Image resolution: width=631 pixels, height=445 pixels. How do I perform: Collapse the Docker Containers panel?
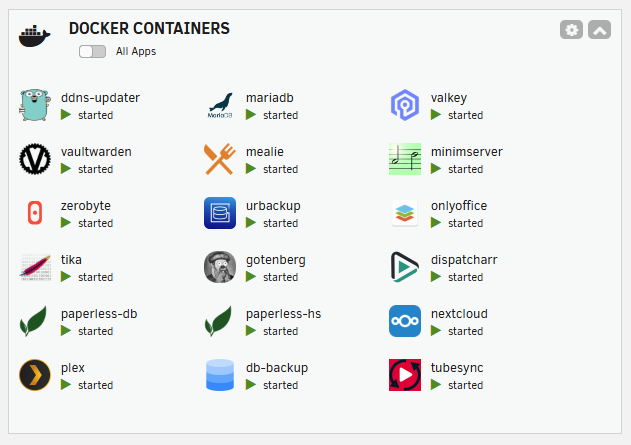click(600, 30)
